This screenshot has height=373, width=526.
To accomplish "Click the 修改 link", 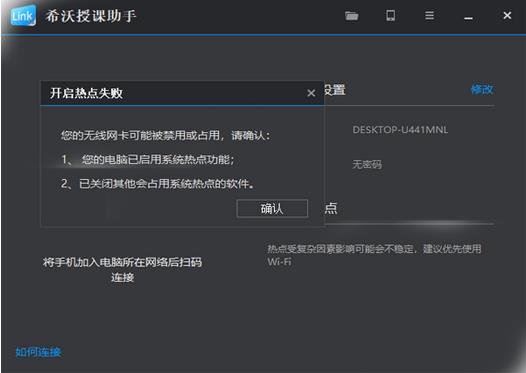I will [482, 90].
